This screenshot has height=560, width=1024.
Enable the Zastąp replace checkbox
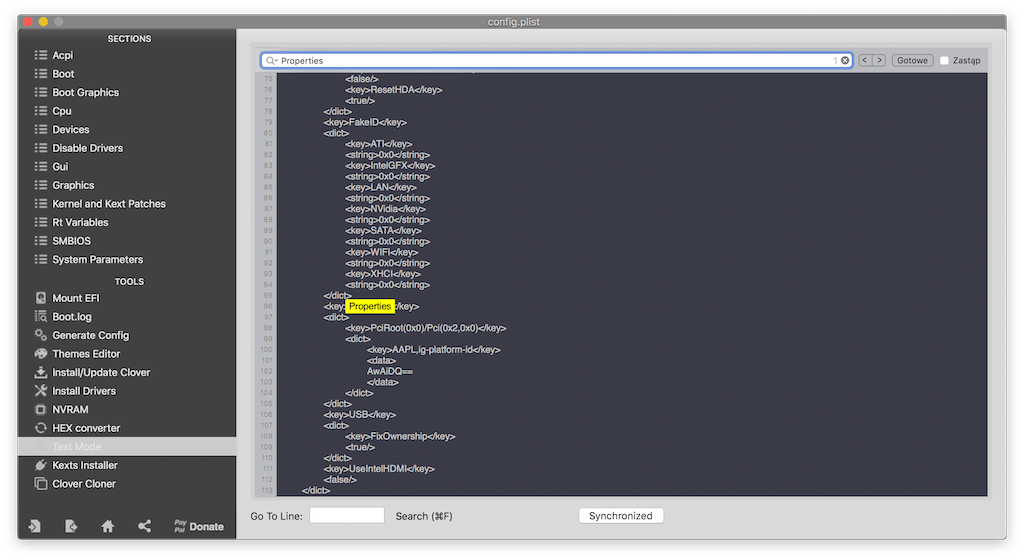945,60
